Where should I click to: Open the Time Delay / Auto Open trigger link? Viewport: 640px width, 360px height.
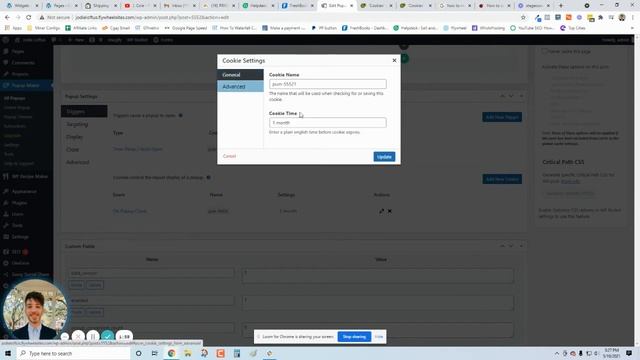[x=138, y=149]
